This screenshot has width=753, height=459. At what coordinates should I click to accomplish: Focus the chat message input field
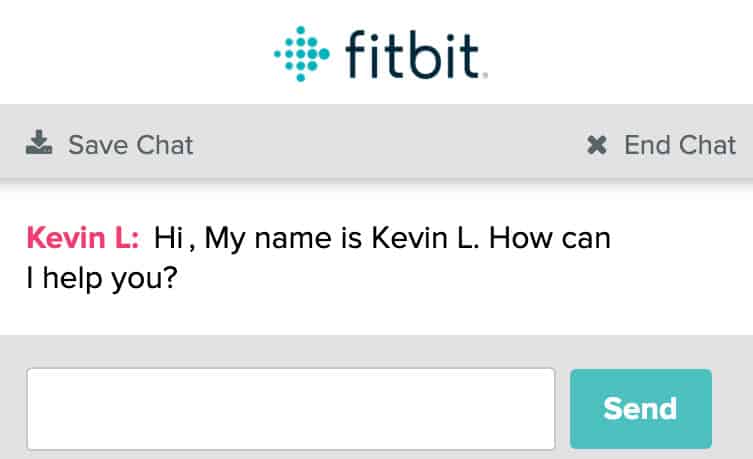pos(290,409)
